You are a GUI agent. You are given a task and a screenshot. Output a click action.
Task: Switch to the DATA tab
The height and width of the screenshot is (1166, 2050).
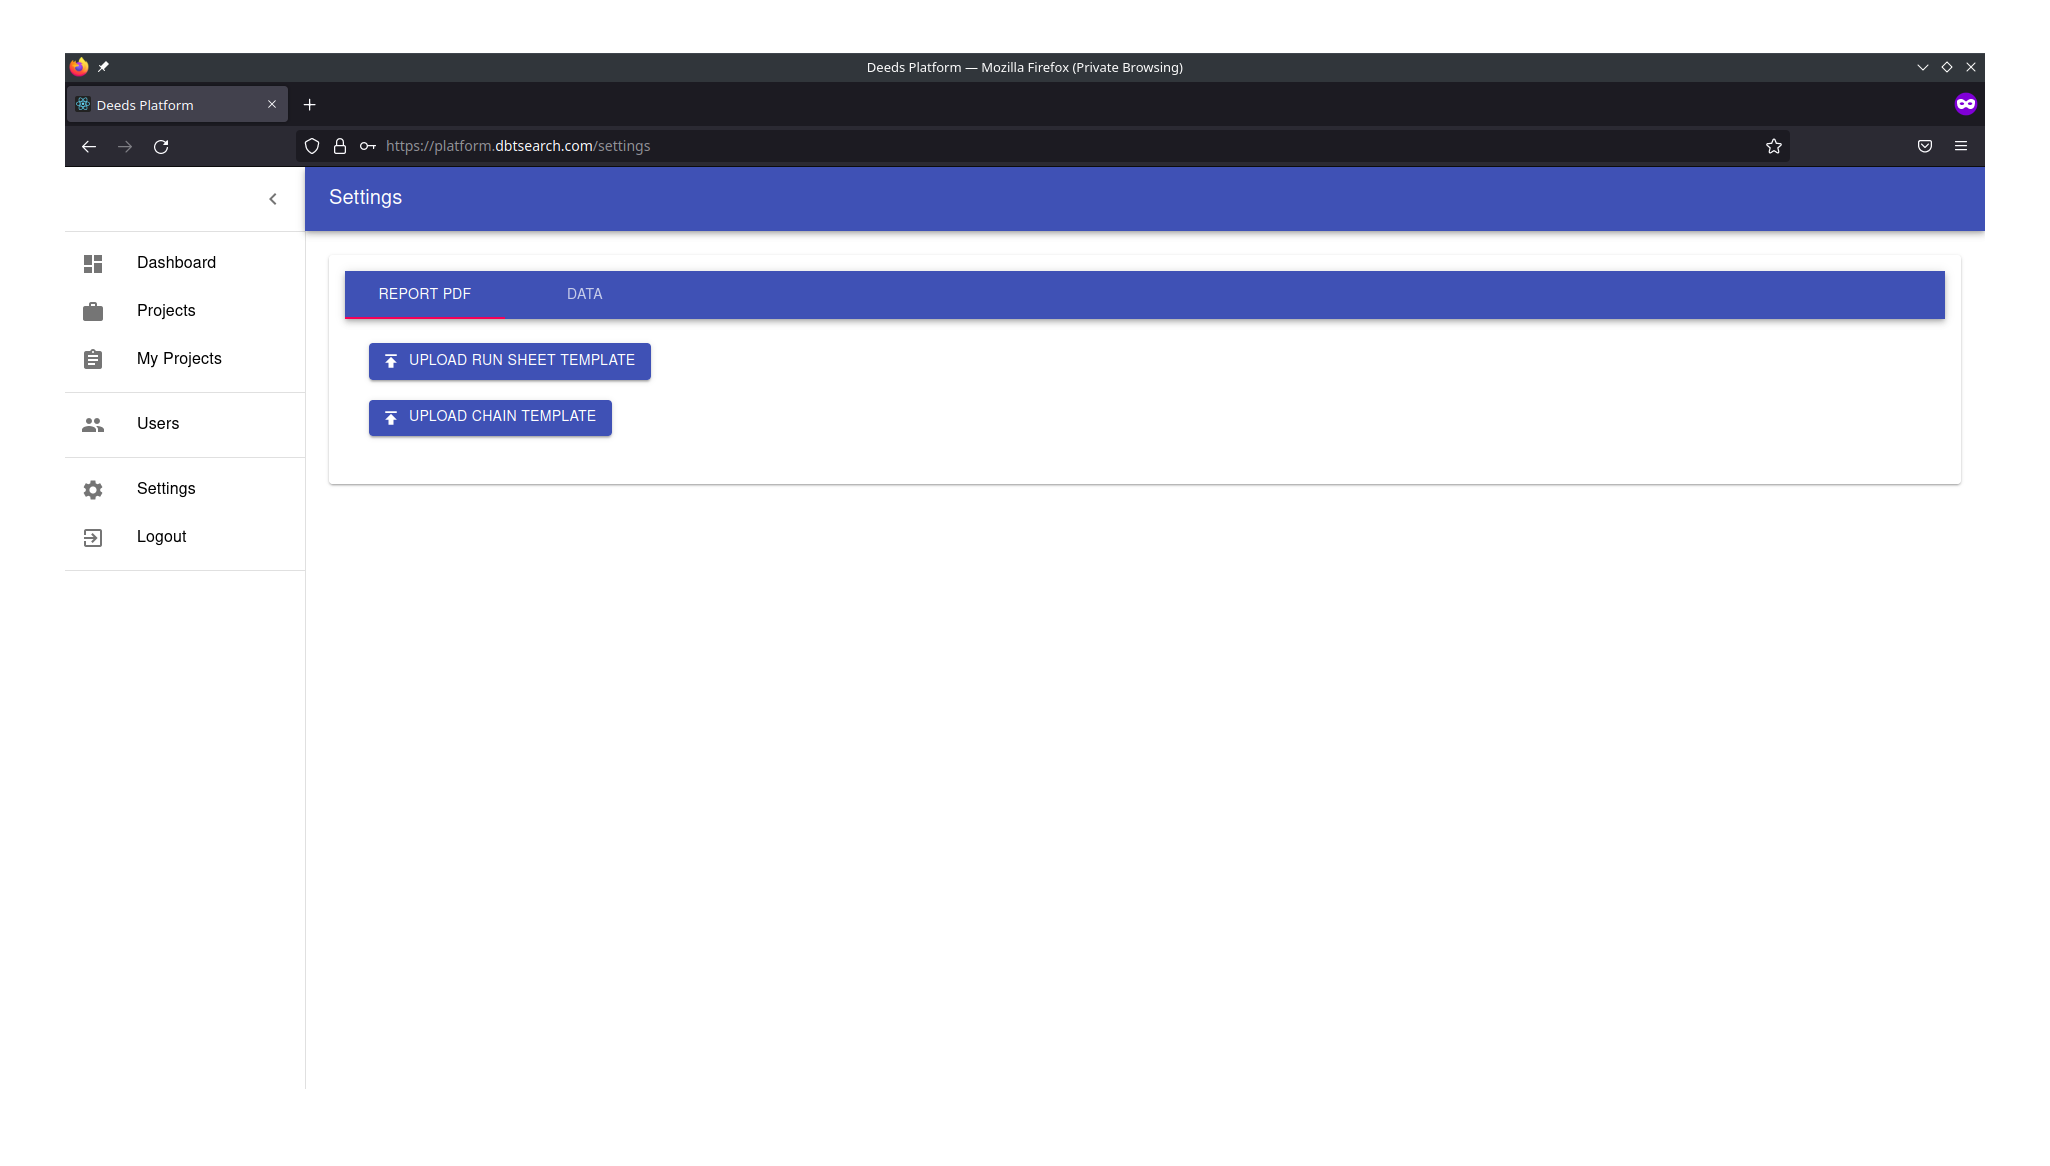point(584,294)
